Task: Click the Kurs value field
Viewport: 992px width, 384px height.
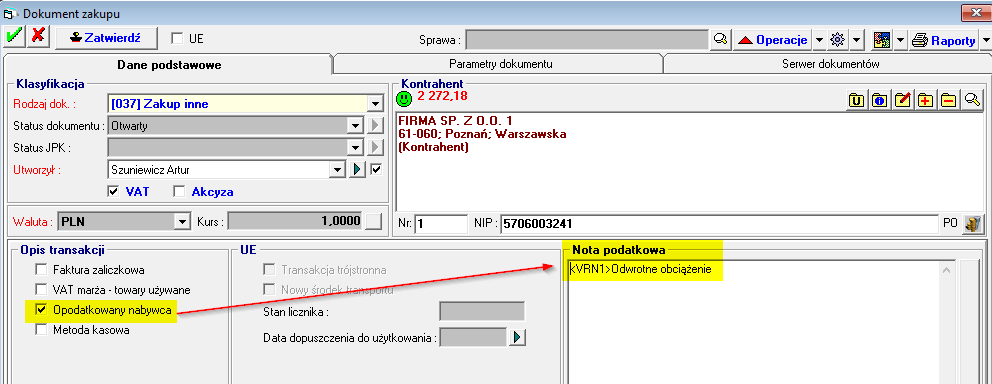Action: (295, 221)
